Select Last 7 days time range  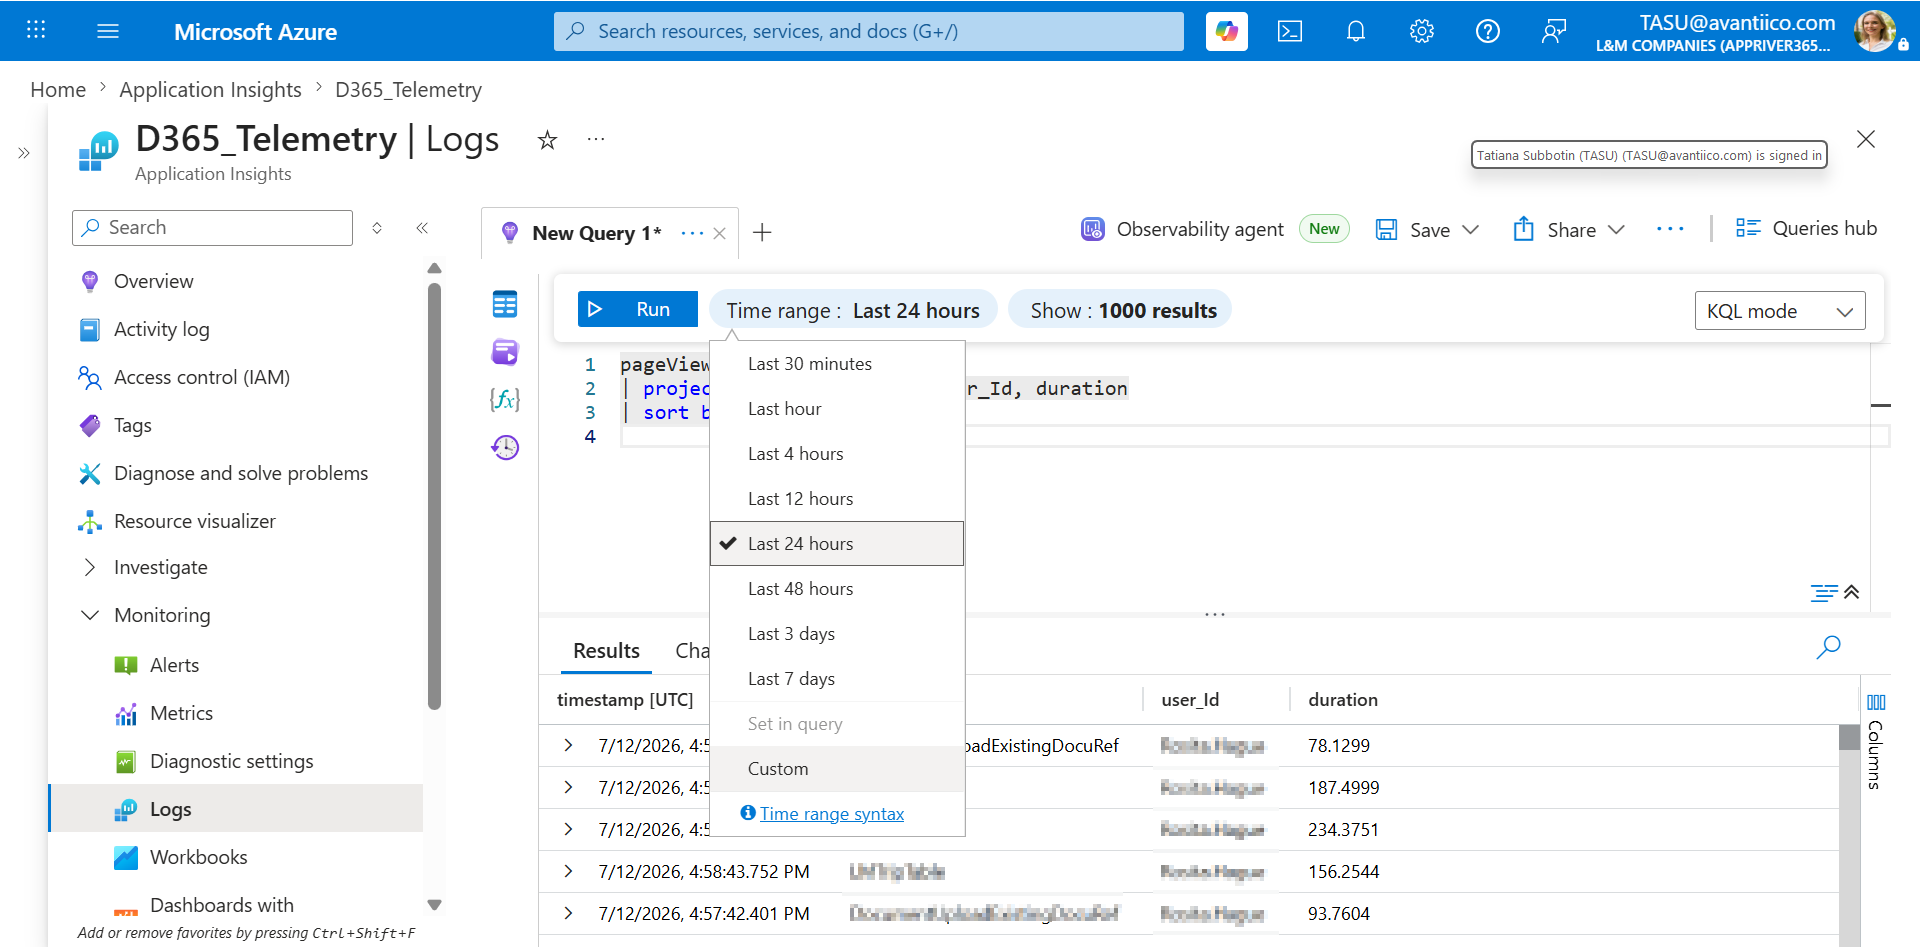click(x=837, y=679)
